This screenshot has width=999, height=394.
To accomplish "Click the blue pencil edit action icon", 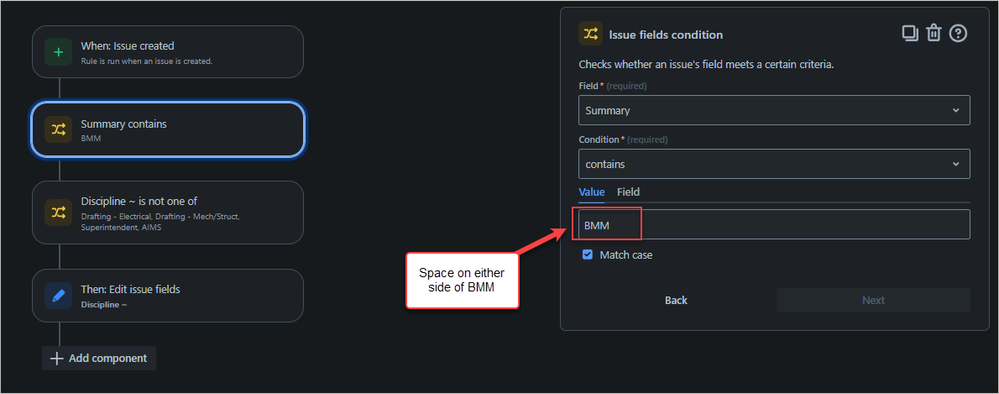I will click(58, 296).
